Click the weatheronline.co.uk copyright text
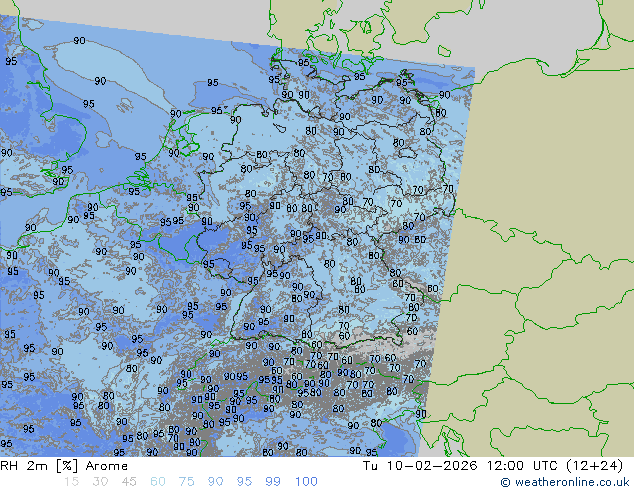This screenshot has height=490, width=634. [565, 482]
